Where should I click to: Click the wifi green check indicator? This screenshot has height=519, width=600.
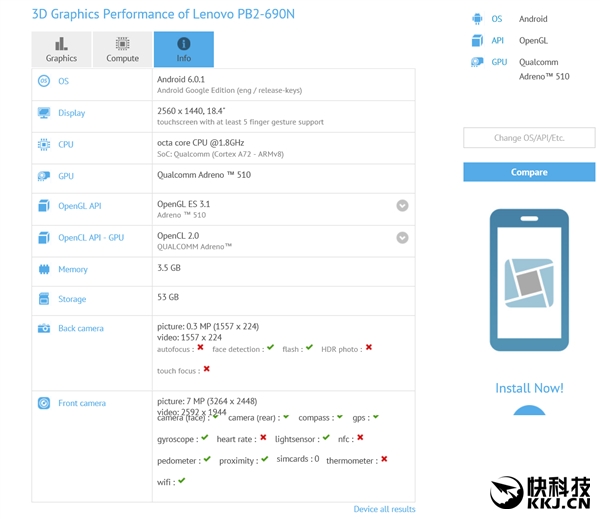(x=182, y=481)
